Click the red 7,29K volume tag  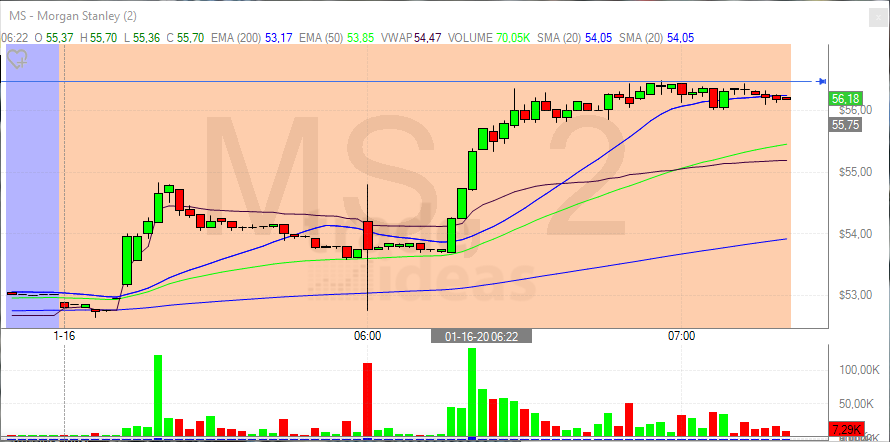(x=846, y=428)
